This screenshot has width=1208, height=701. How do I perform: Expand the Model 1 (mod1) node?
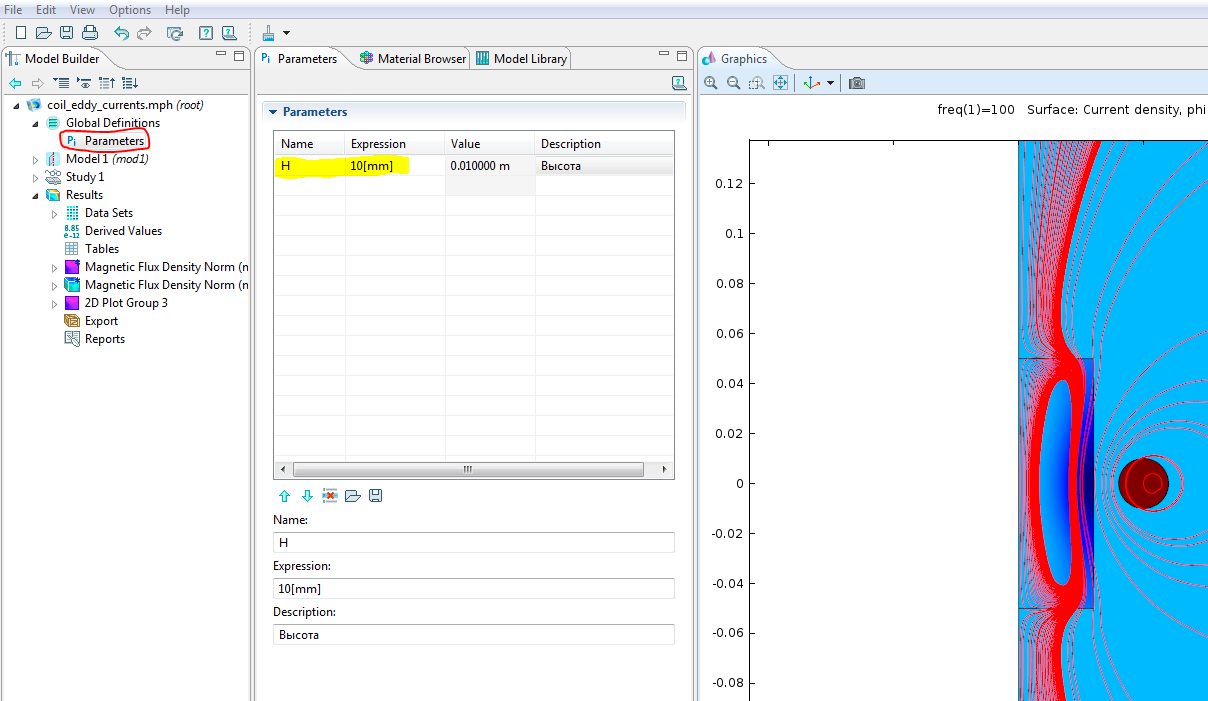(x=36, y=159)
